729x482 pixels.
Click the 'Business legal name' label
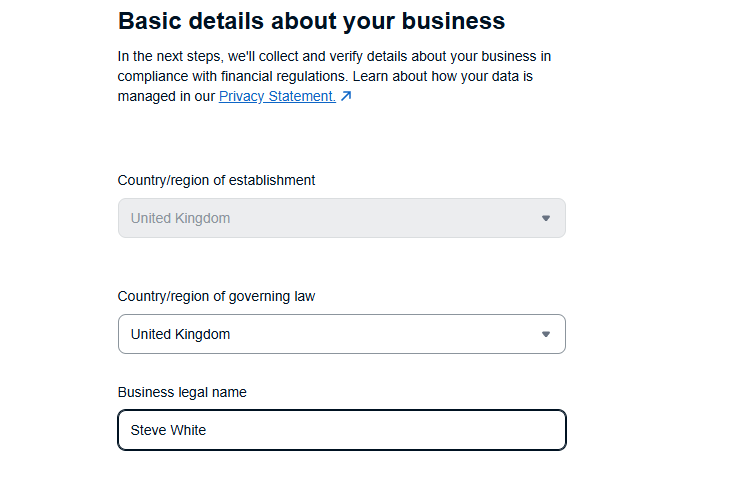click(182, 392)
